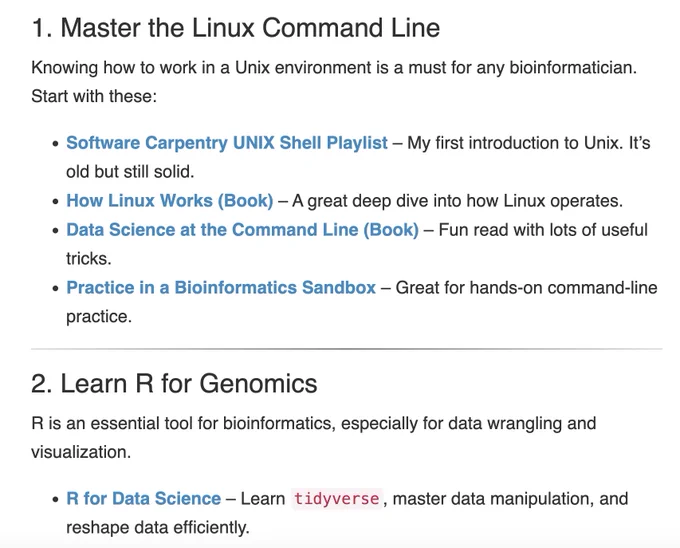Open the Software Carpentry UNIX Shell Playlist link
Screen dimensions: 680x548
[x=227, y=143]
